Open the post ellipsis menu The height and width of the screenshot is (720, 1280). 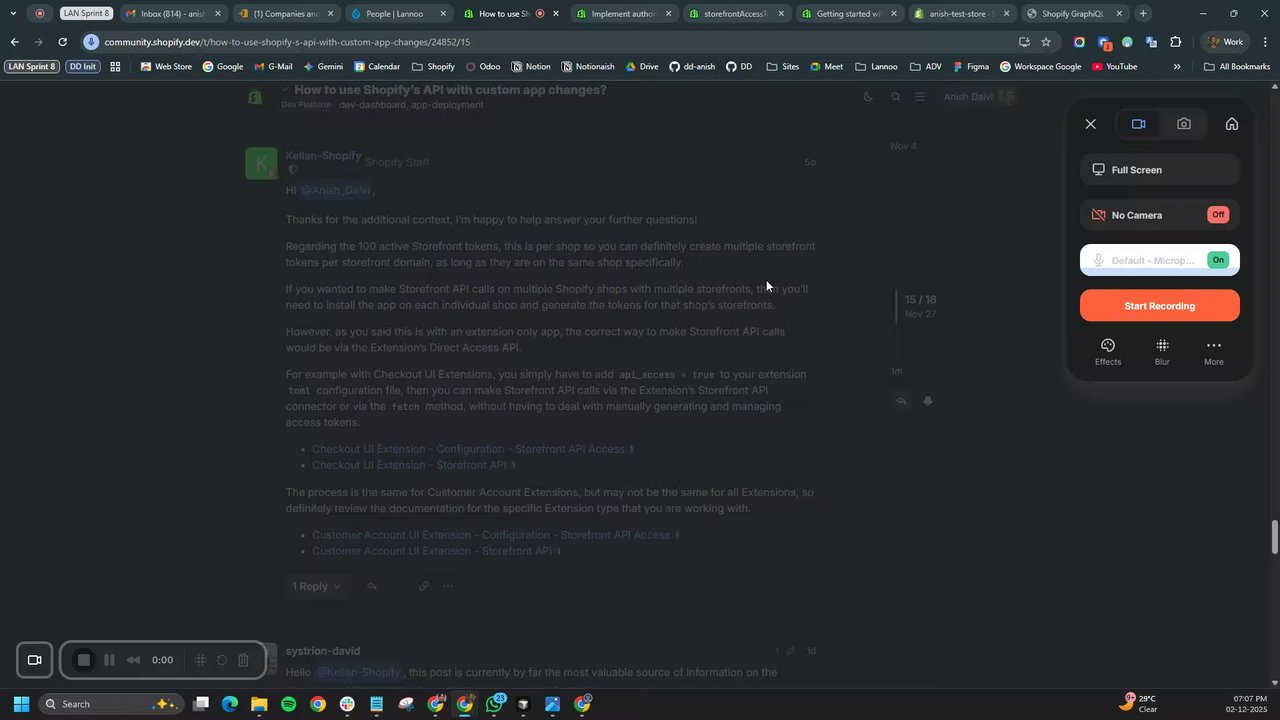coord(448,587)
